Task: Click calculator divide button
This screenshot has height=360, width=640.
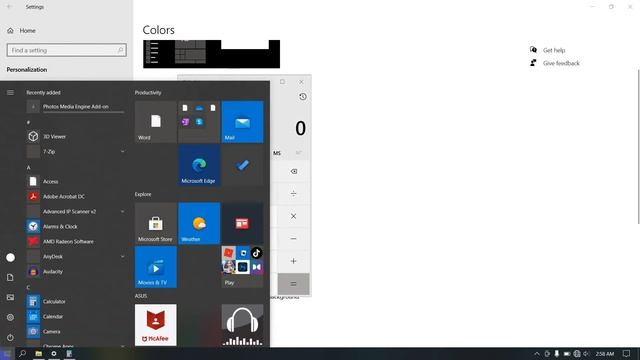Action: click(293, 193)
